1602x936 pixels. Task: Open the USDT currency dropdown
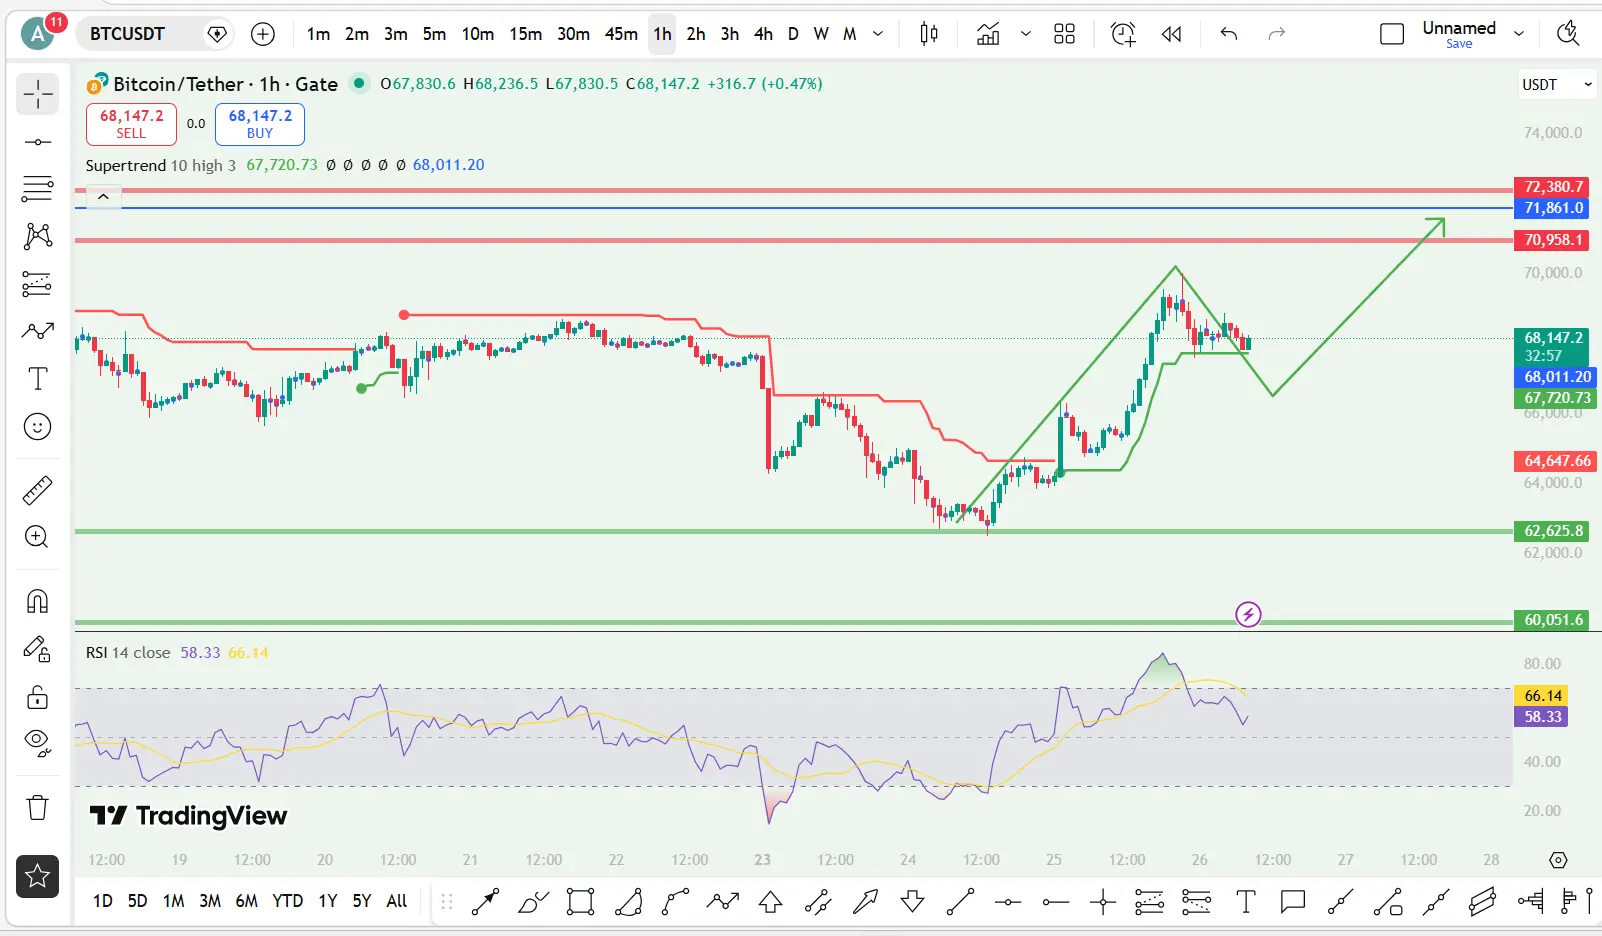pos(1557,85)
